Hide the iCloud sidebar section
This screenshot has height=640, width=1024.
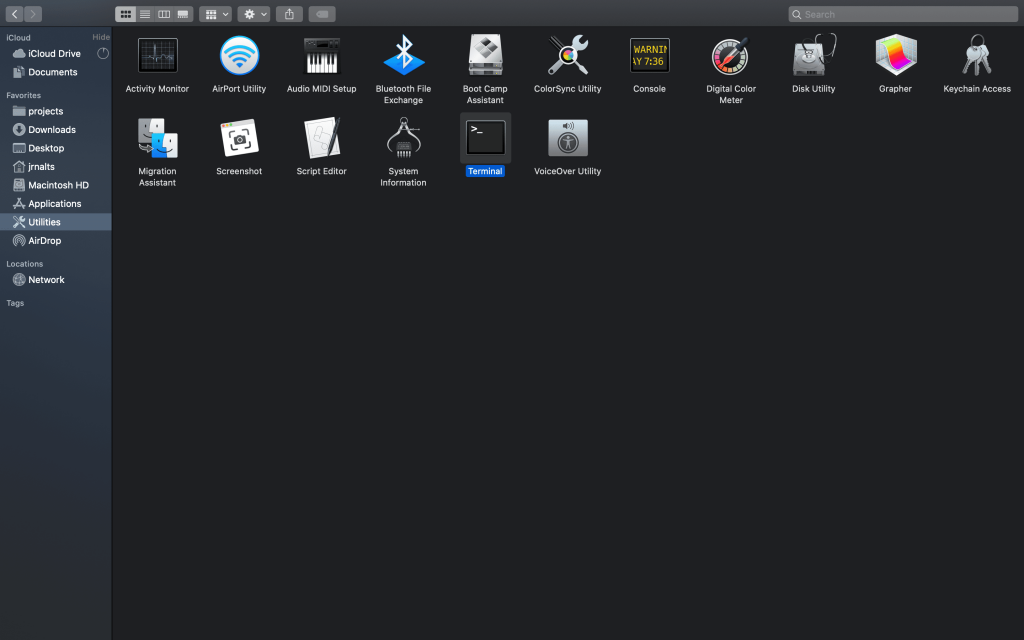[101, 37]
